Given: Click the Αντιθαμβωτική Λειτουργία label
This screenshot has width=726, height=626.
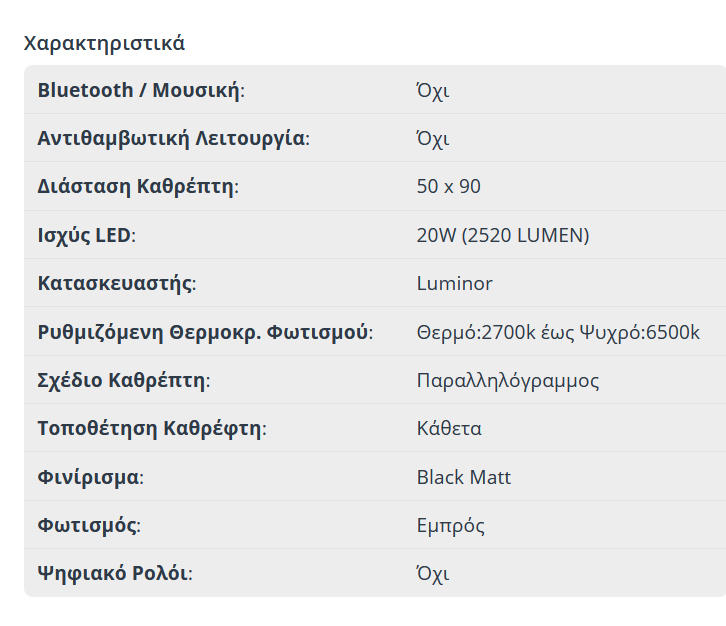Looking at the screenshot, I should [x=172, y=138].
